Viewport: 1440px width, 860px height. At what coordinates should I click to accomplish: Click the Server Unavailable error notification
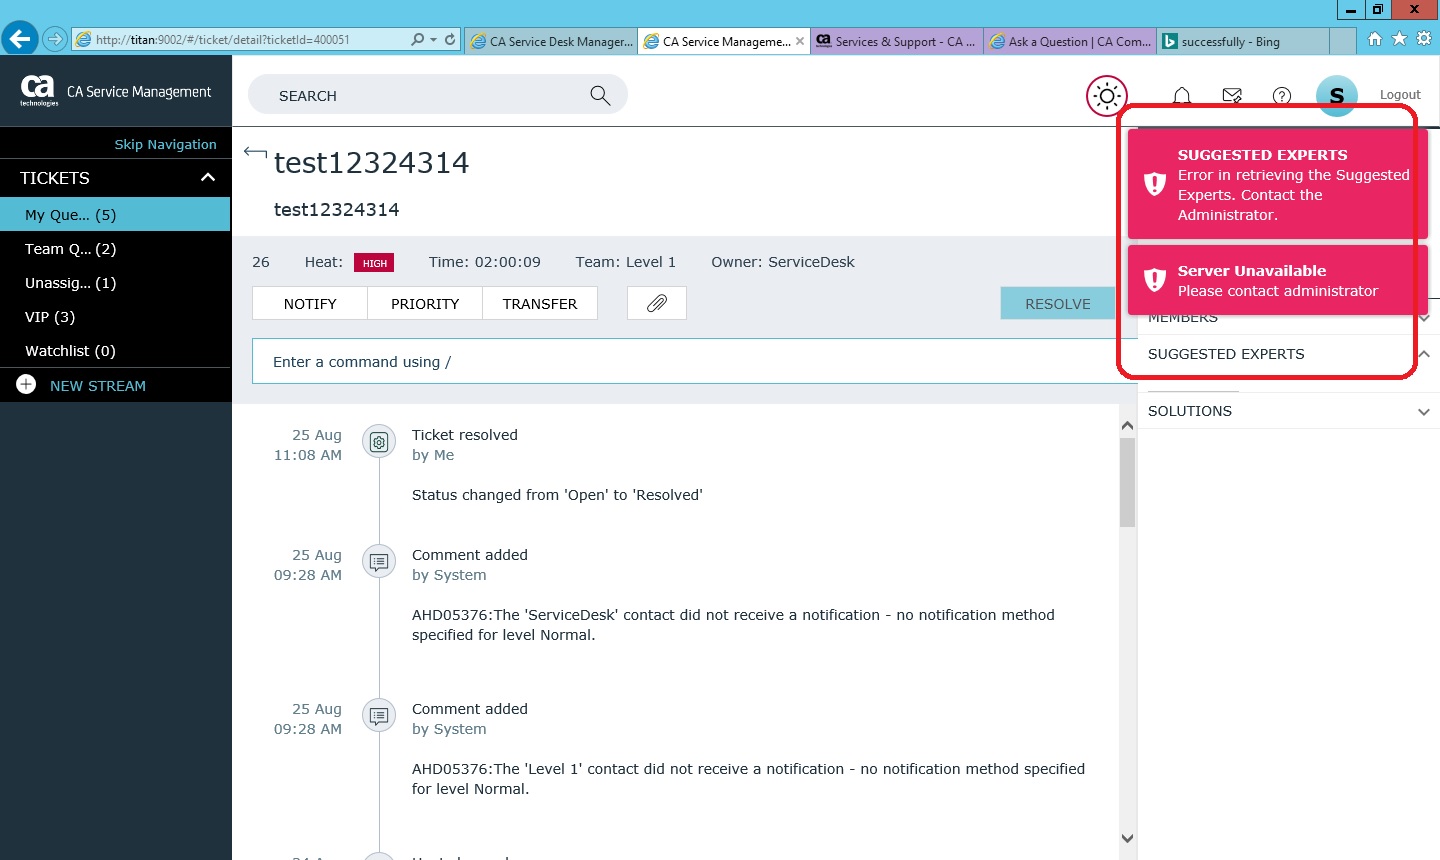(x=1278, y=280)
